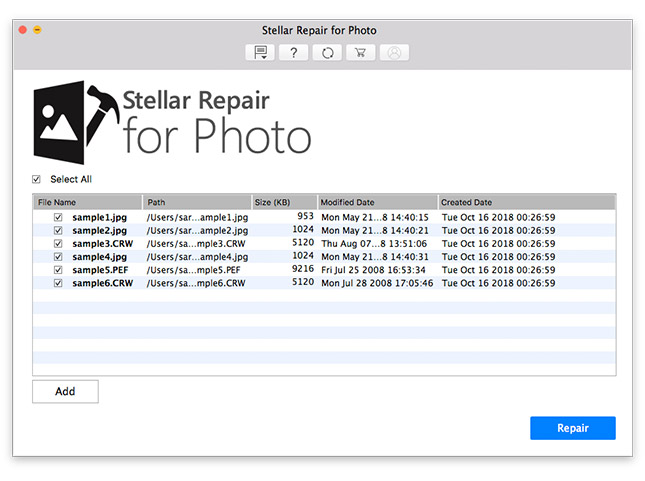Uncheck the sample1.jpg checkbox

58,217
